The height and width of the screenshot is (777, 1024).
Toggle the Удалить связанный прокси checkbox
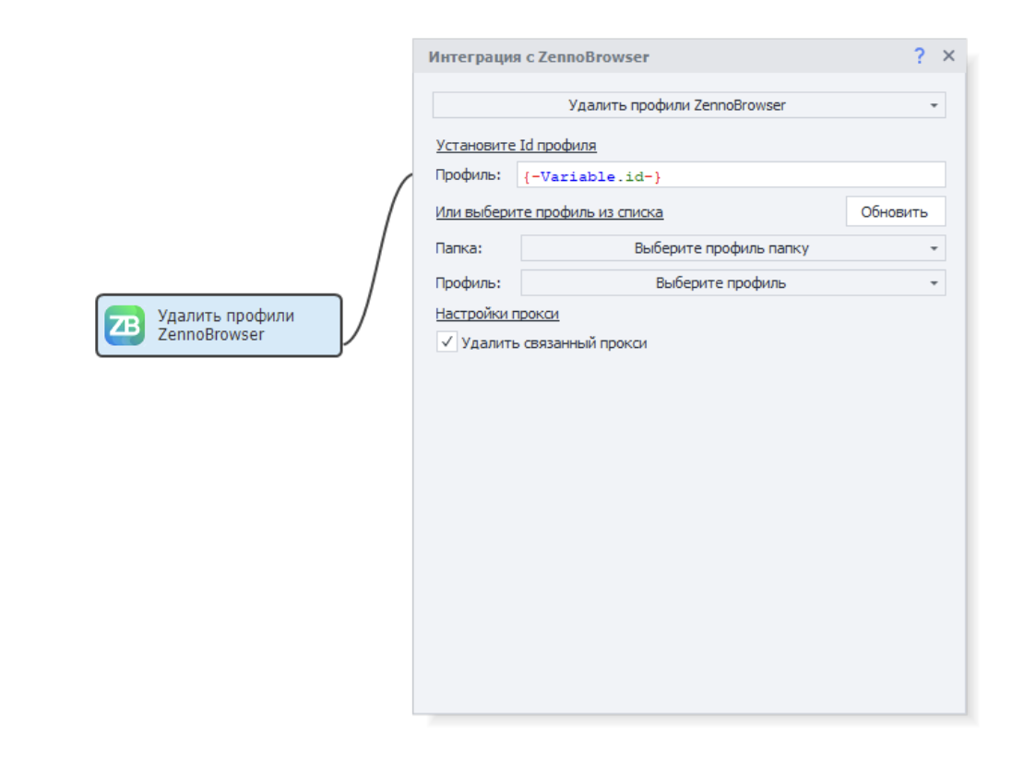point(446,343)
